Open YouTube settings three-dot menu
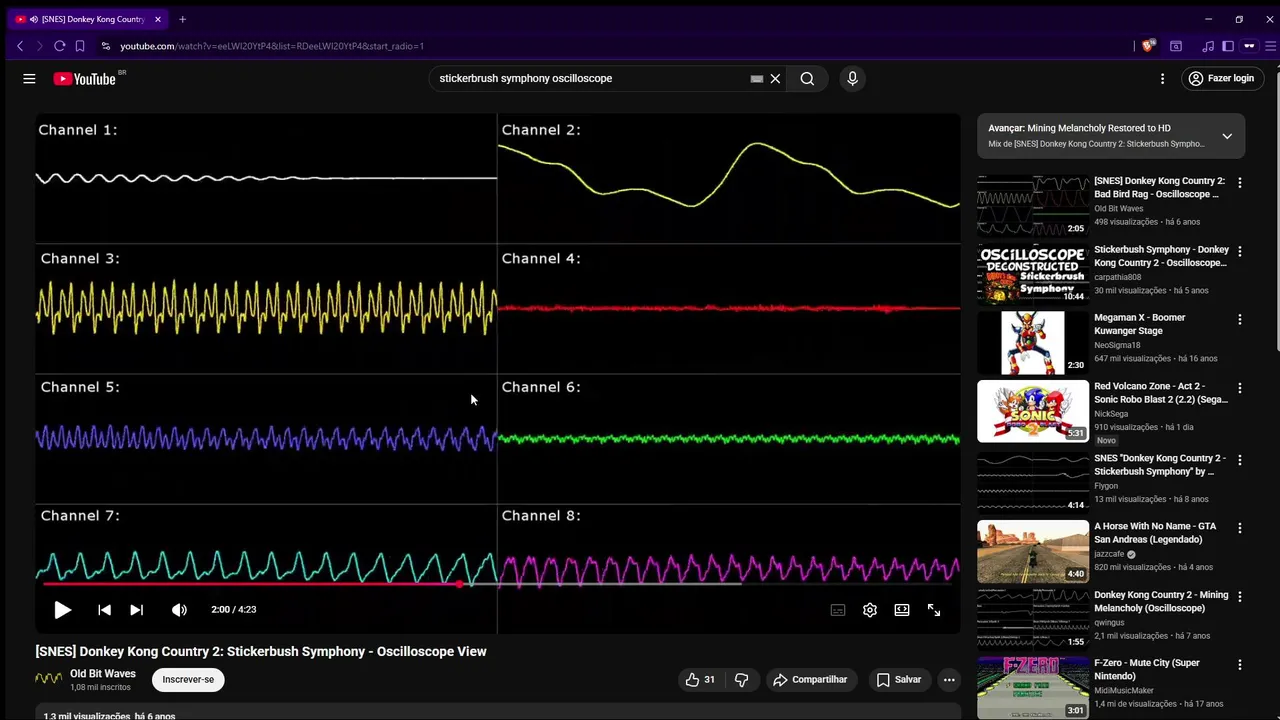 (1162, 78)
